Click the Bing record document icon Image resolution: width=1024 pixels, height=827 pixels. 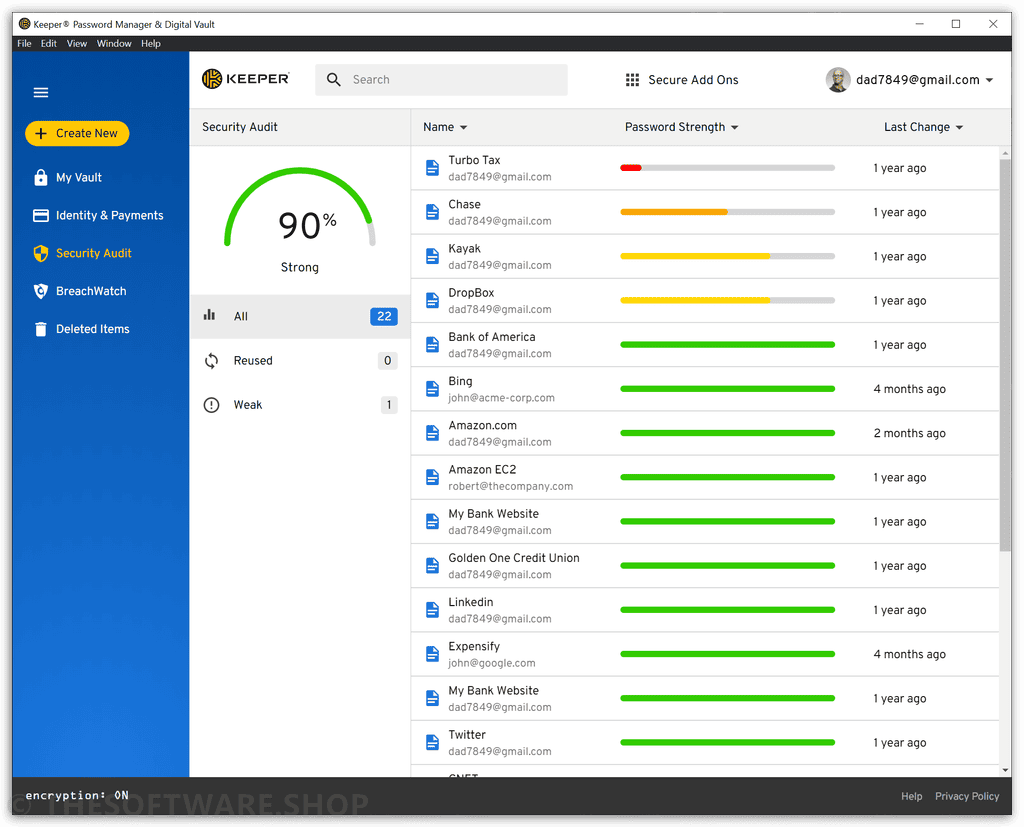tap(432, 389)
